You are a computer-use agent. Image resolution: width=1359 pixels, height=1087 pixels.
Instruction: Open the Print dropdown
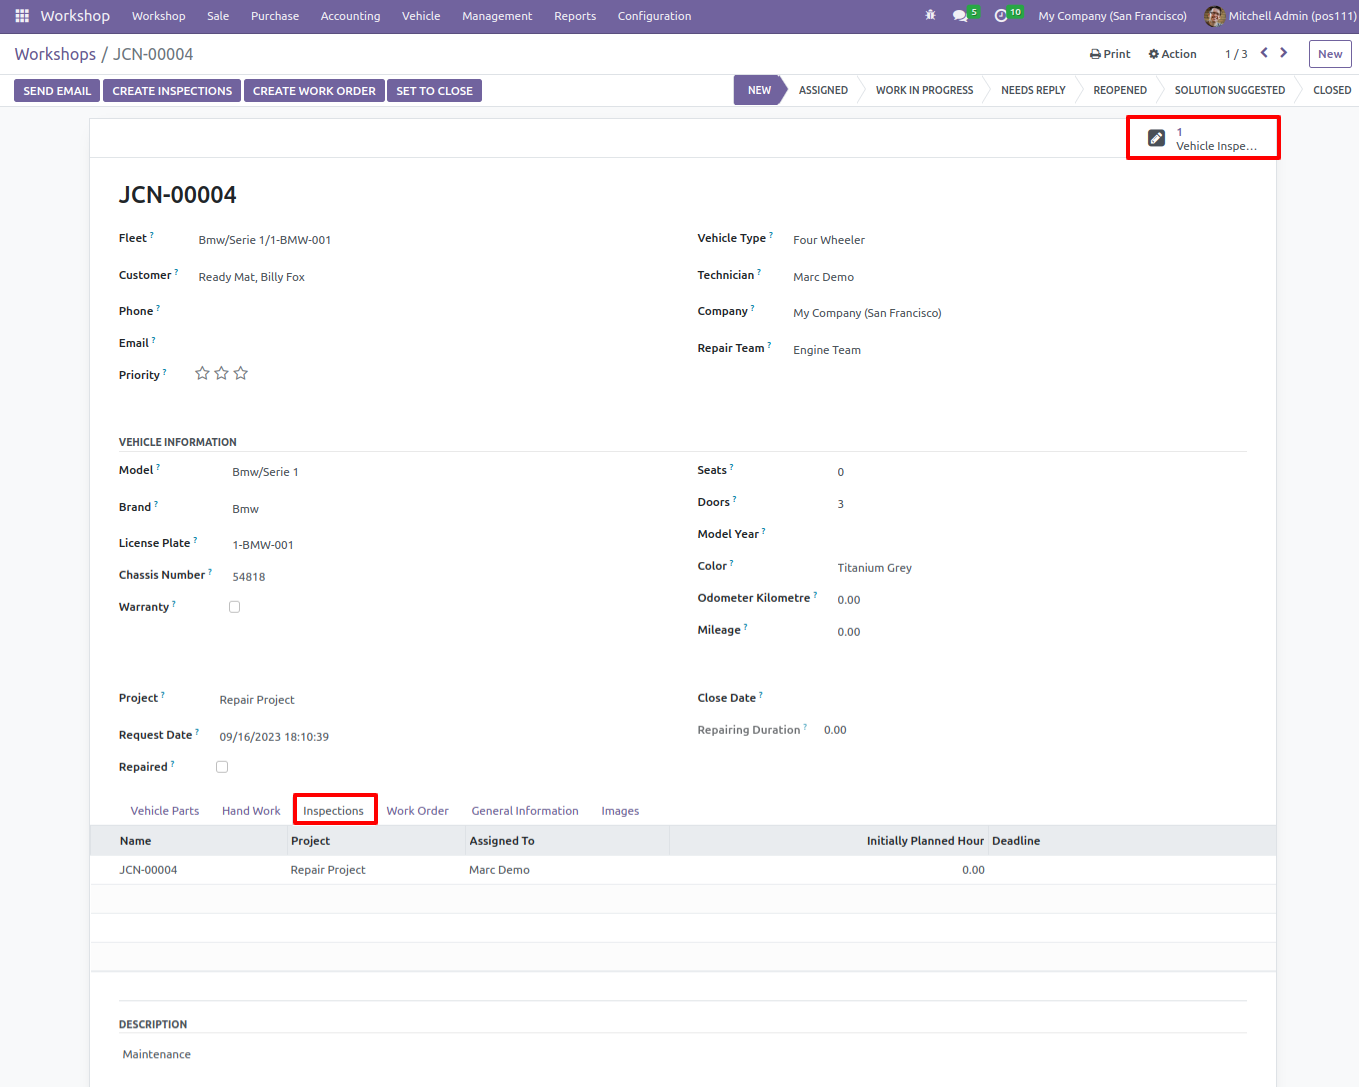tap(1110, 54)
